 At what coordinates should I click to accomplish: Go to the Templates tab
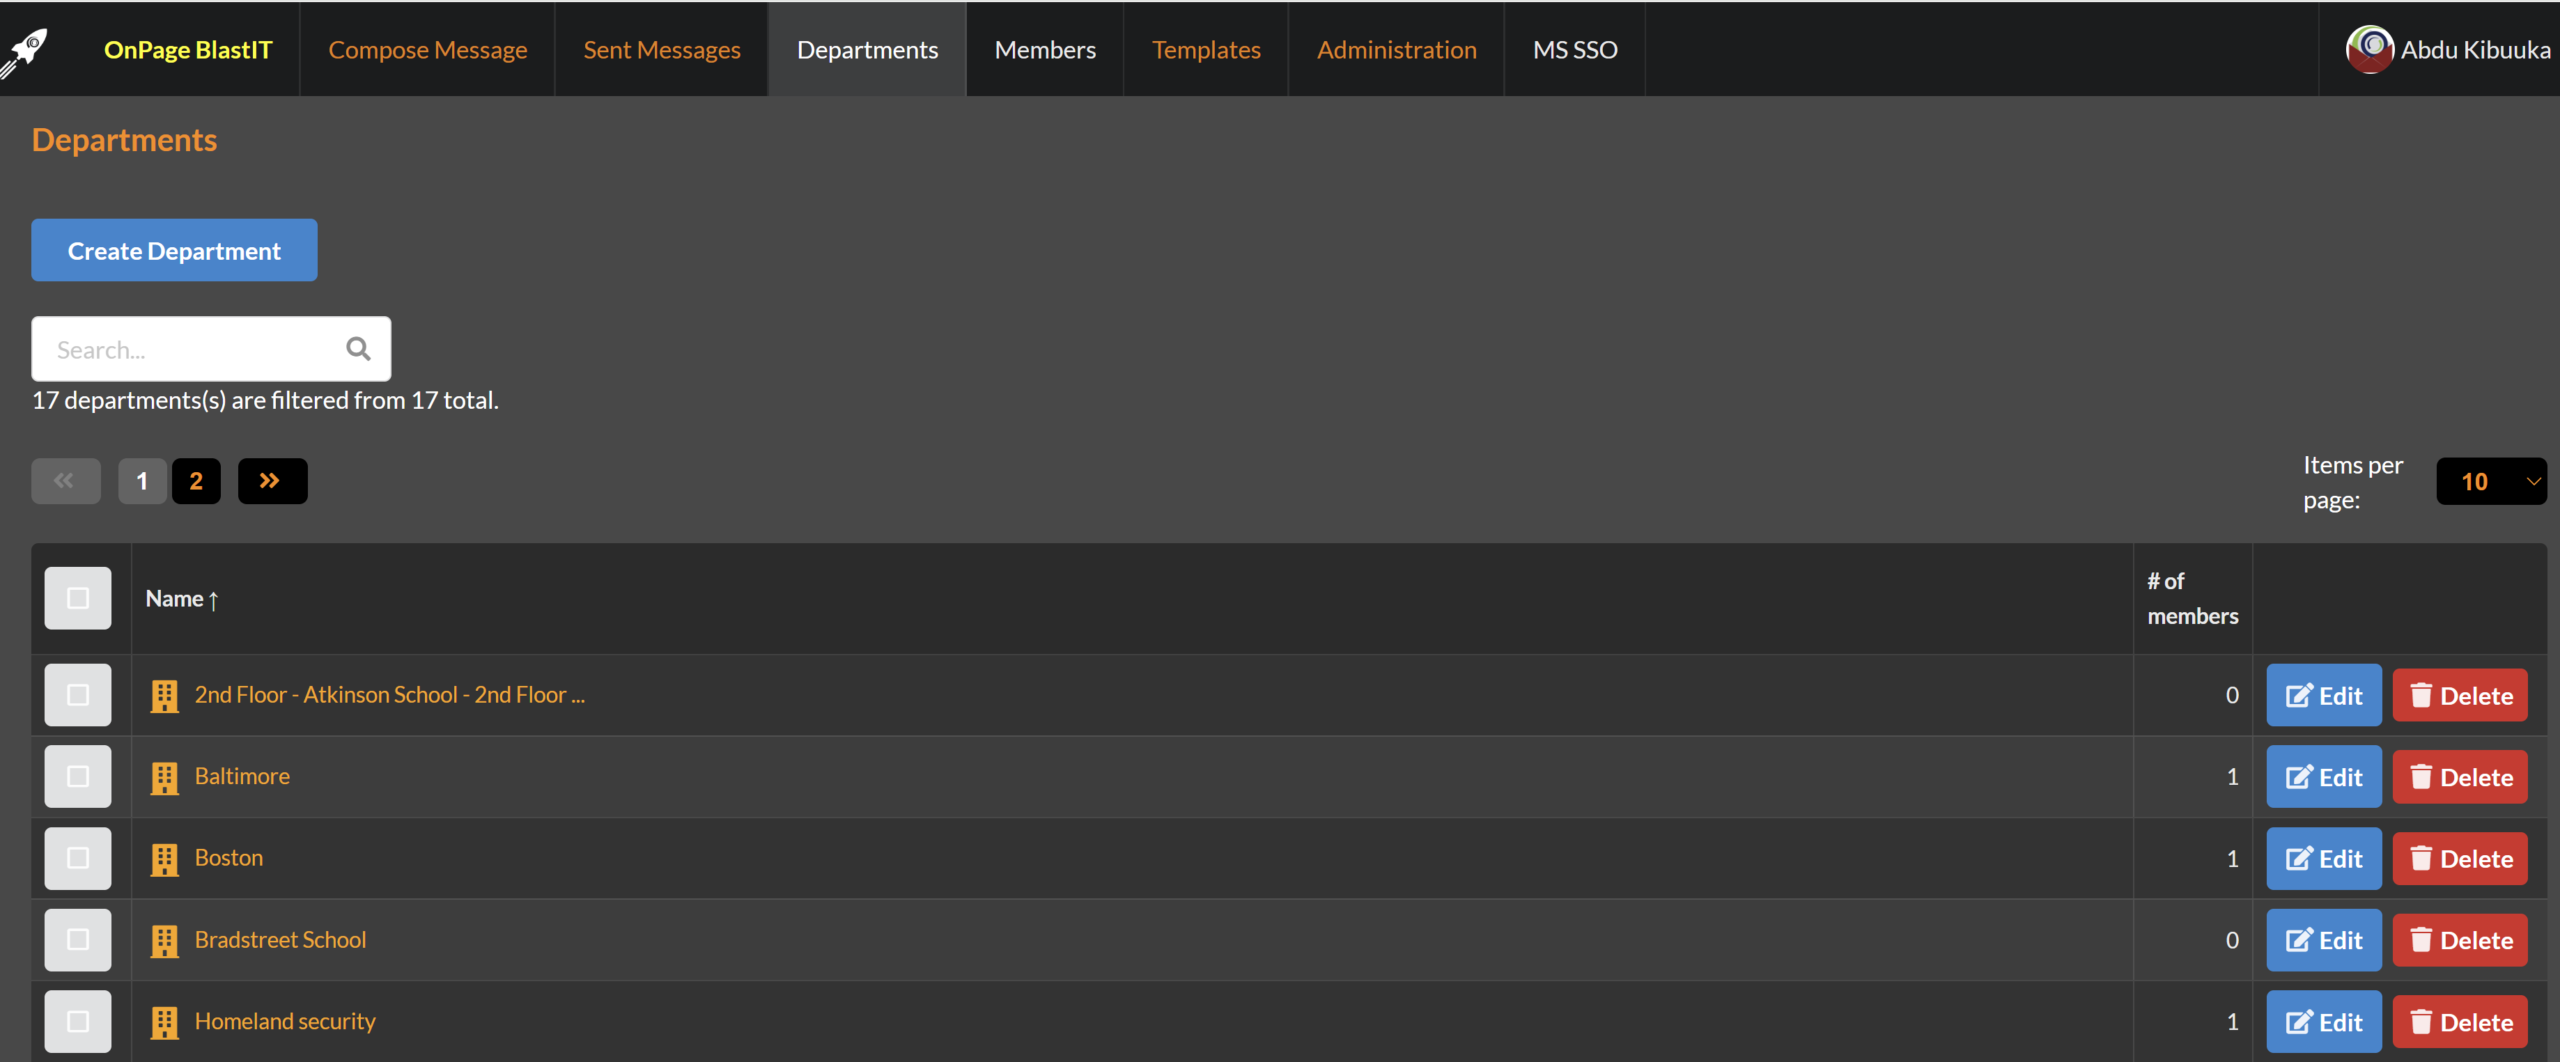click(x=1206, y=50)
